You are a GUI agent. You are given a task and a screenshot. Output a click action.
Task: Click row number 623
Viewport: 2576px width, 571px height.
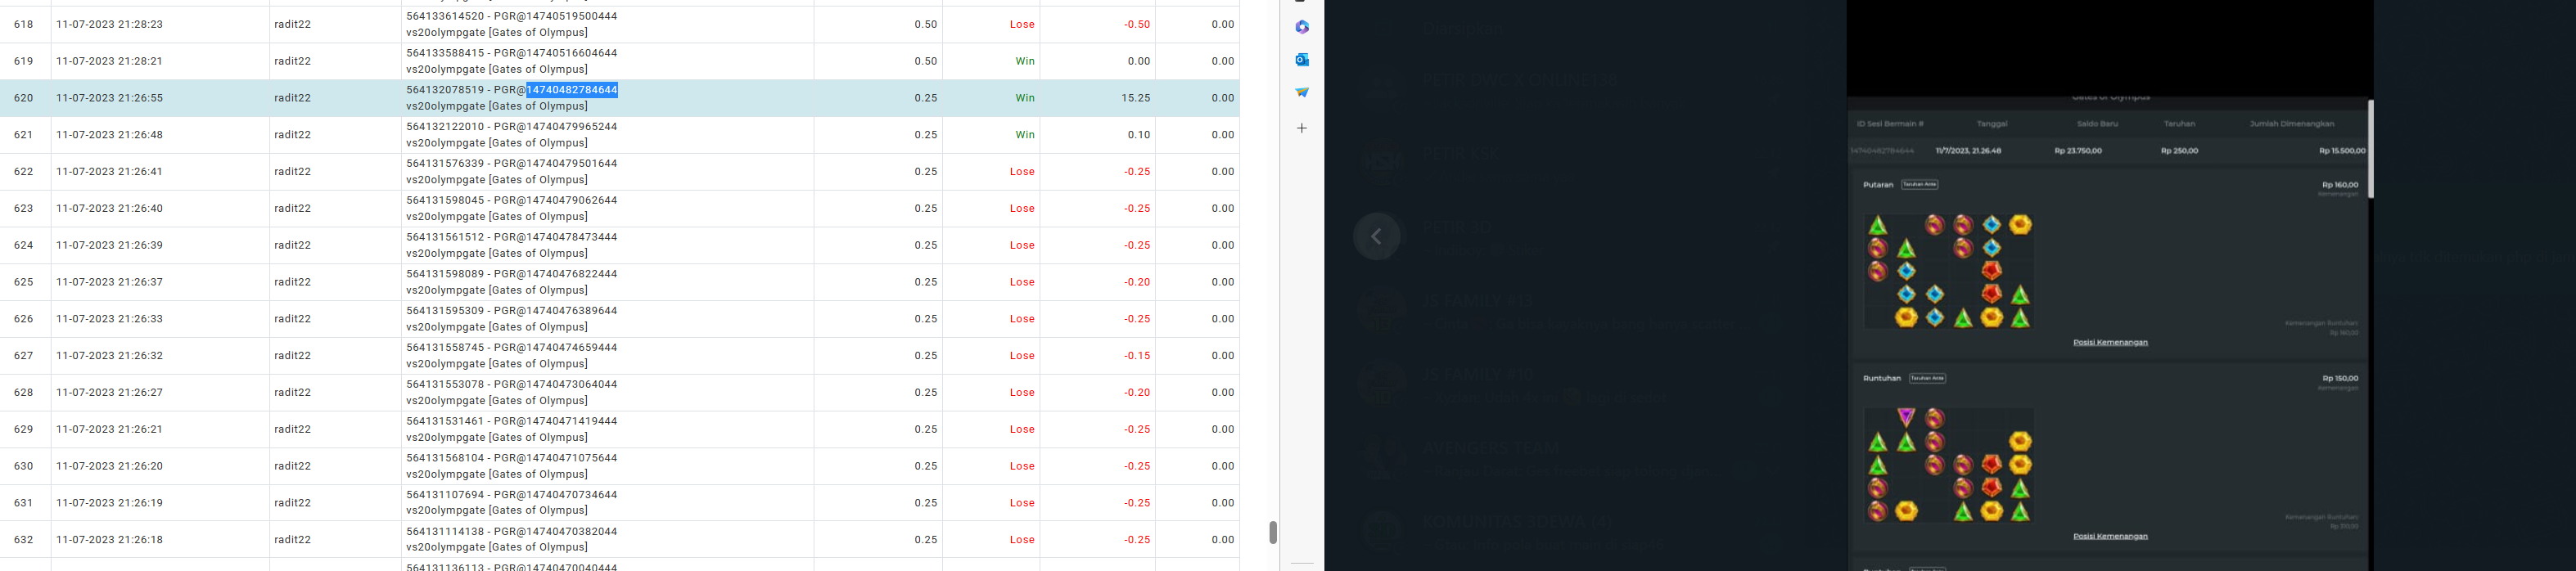click(x=24, y=208)
